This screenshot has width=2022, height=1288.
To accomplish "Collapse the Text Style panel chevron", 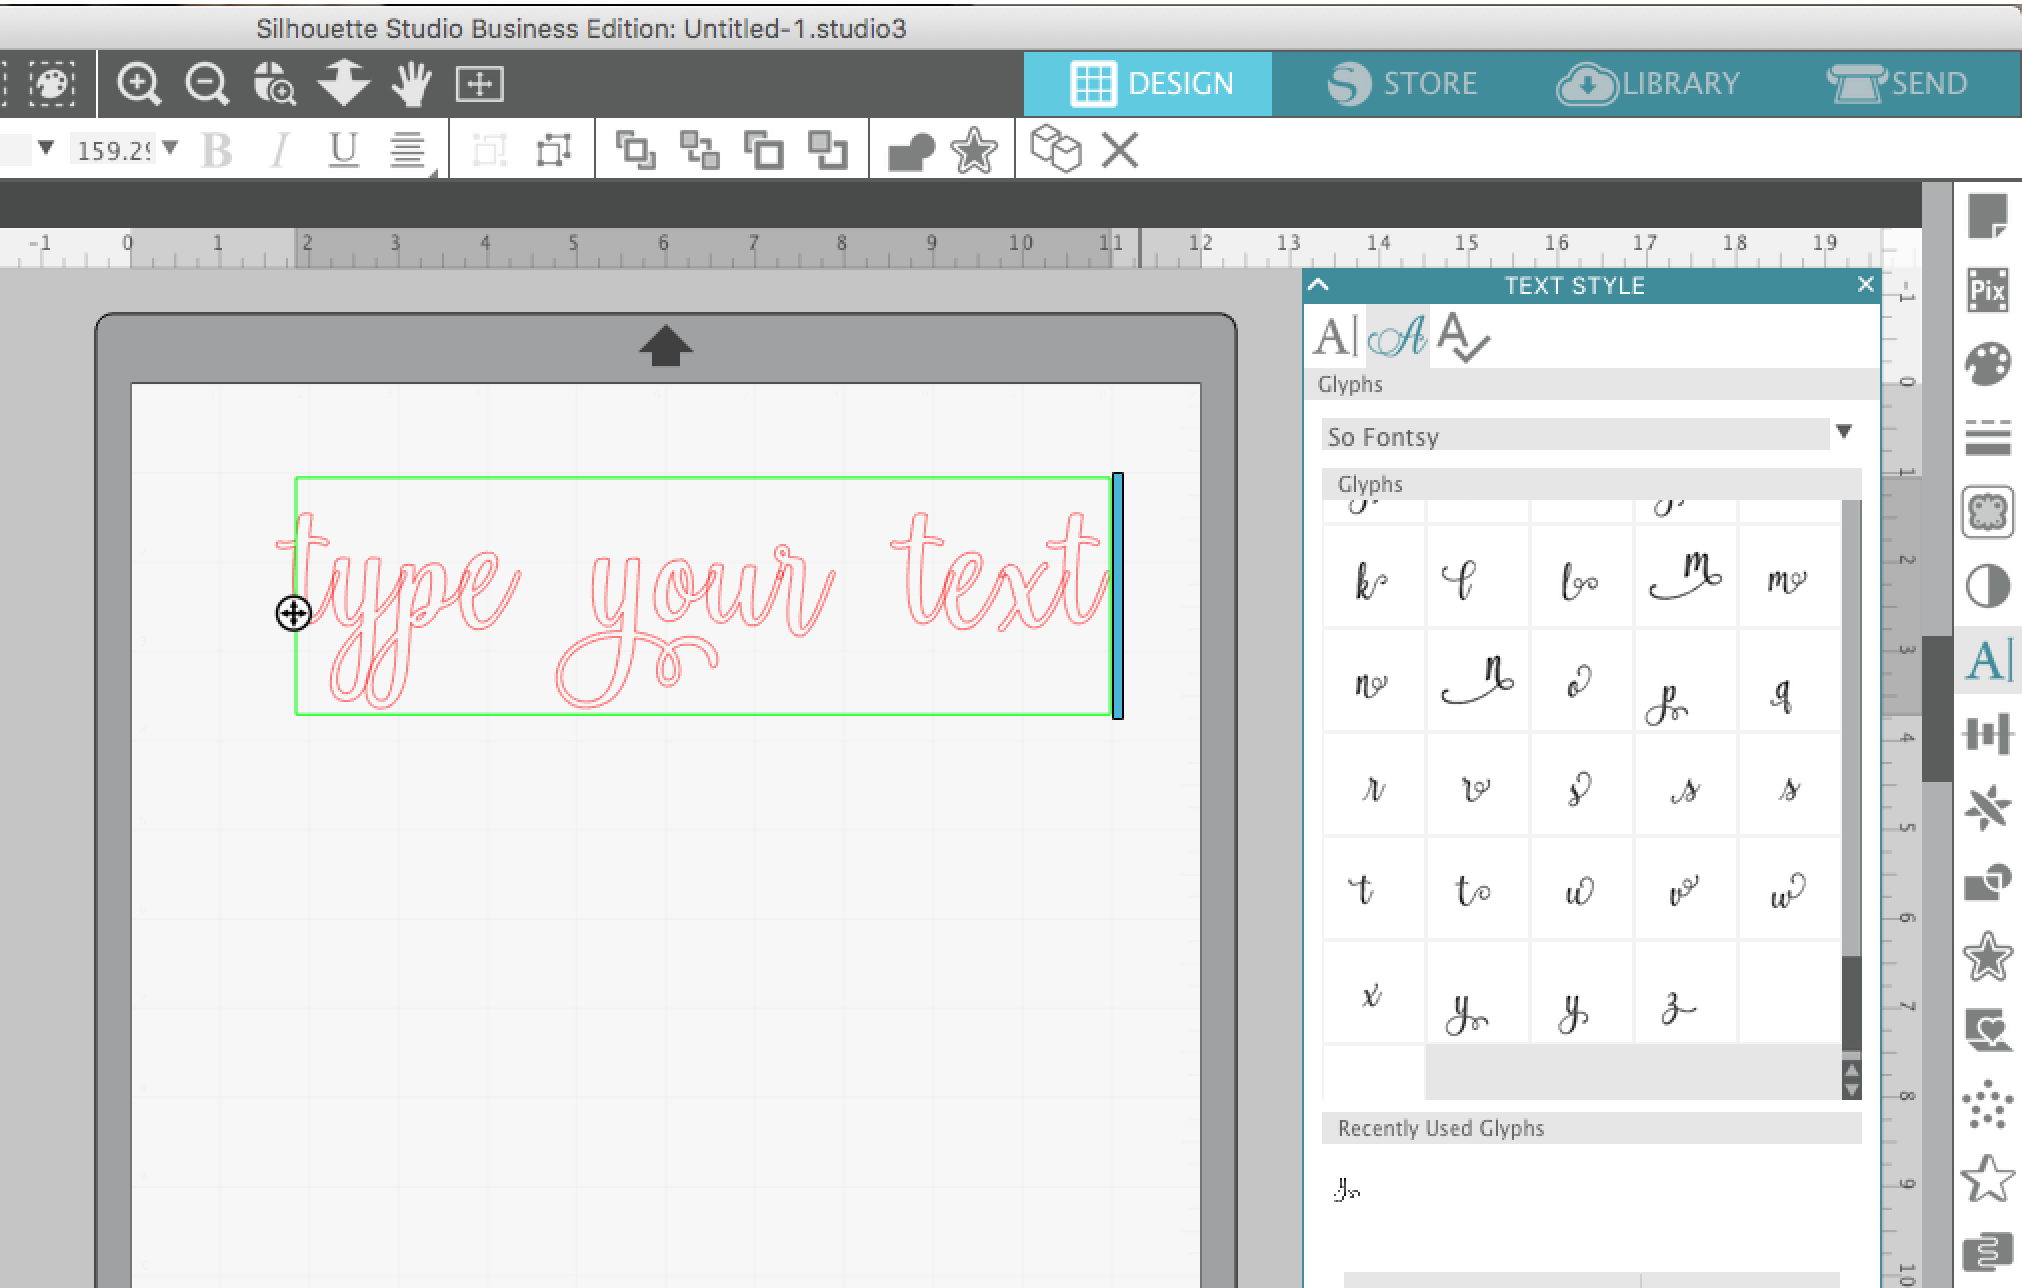I will tap(1318, 286).
